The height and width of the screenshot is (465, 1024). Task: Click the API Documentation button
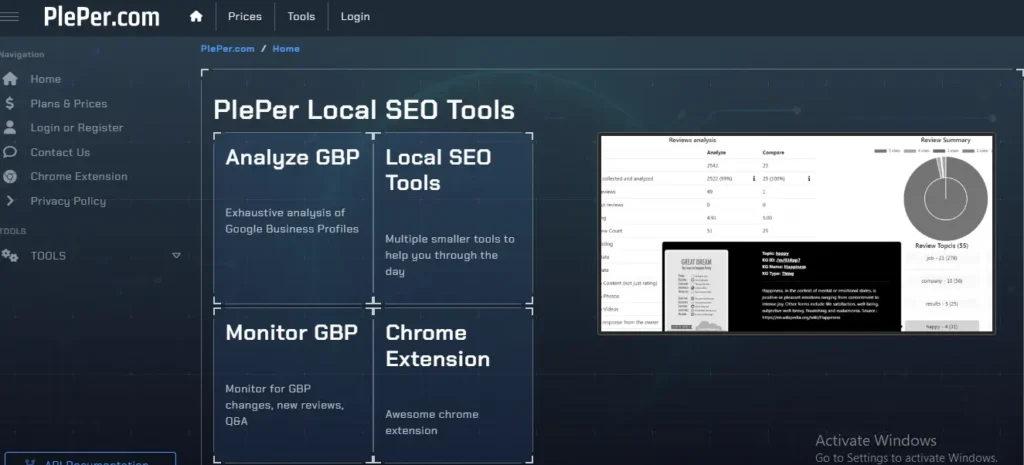(91, 458)
